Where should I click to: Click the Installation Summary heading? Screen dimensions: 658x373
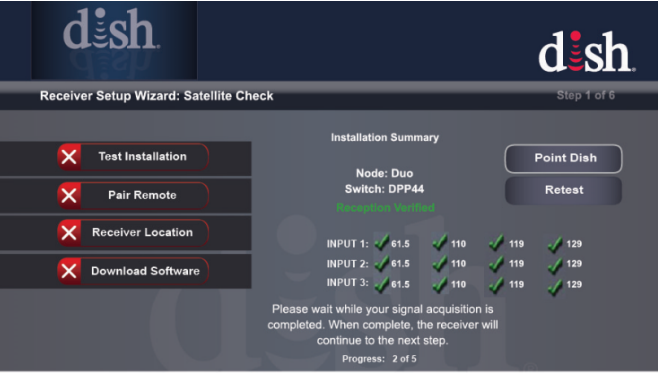[385, 138]
